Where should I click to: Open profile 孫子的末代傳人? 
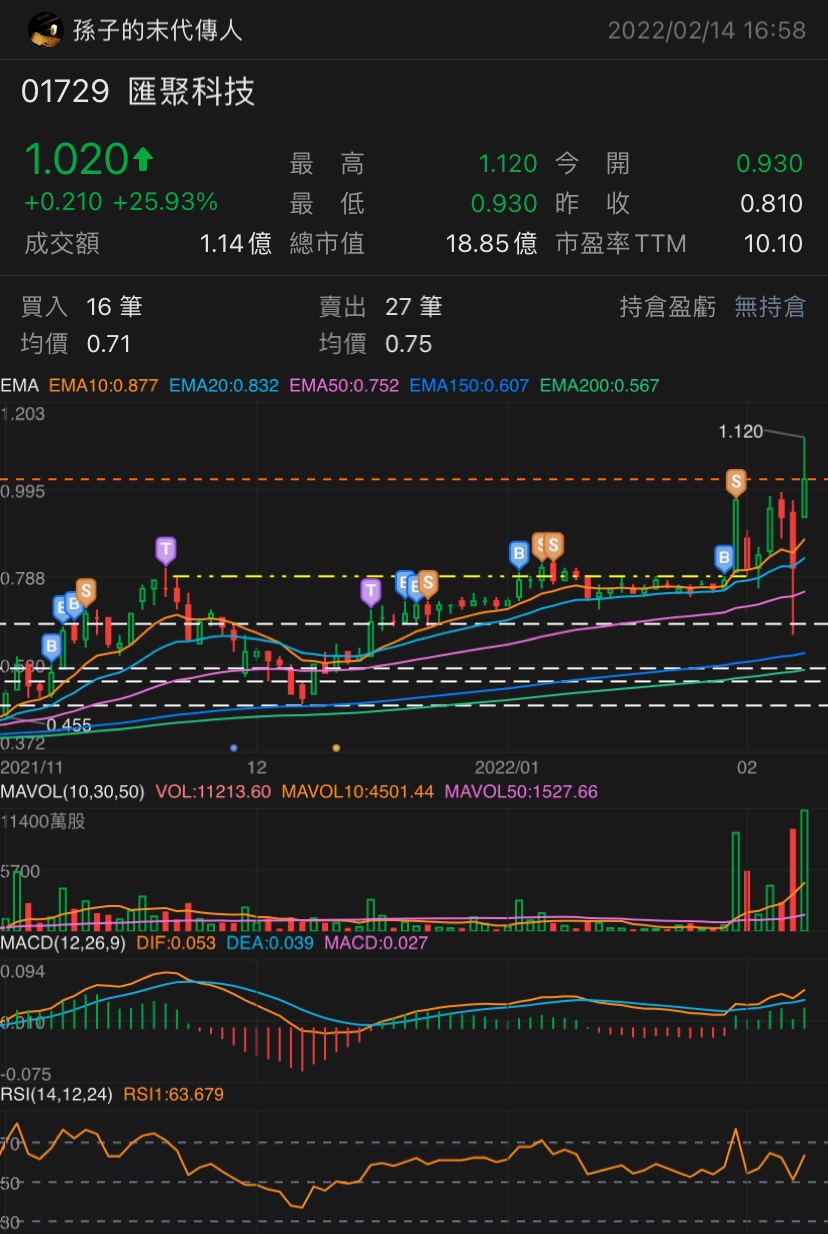[158, 31]
